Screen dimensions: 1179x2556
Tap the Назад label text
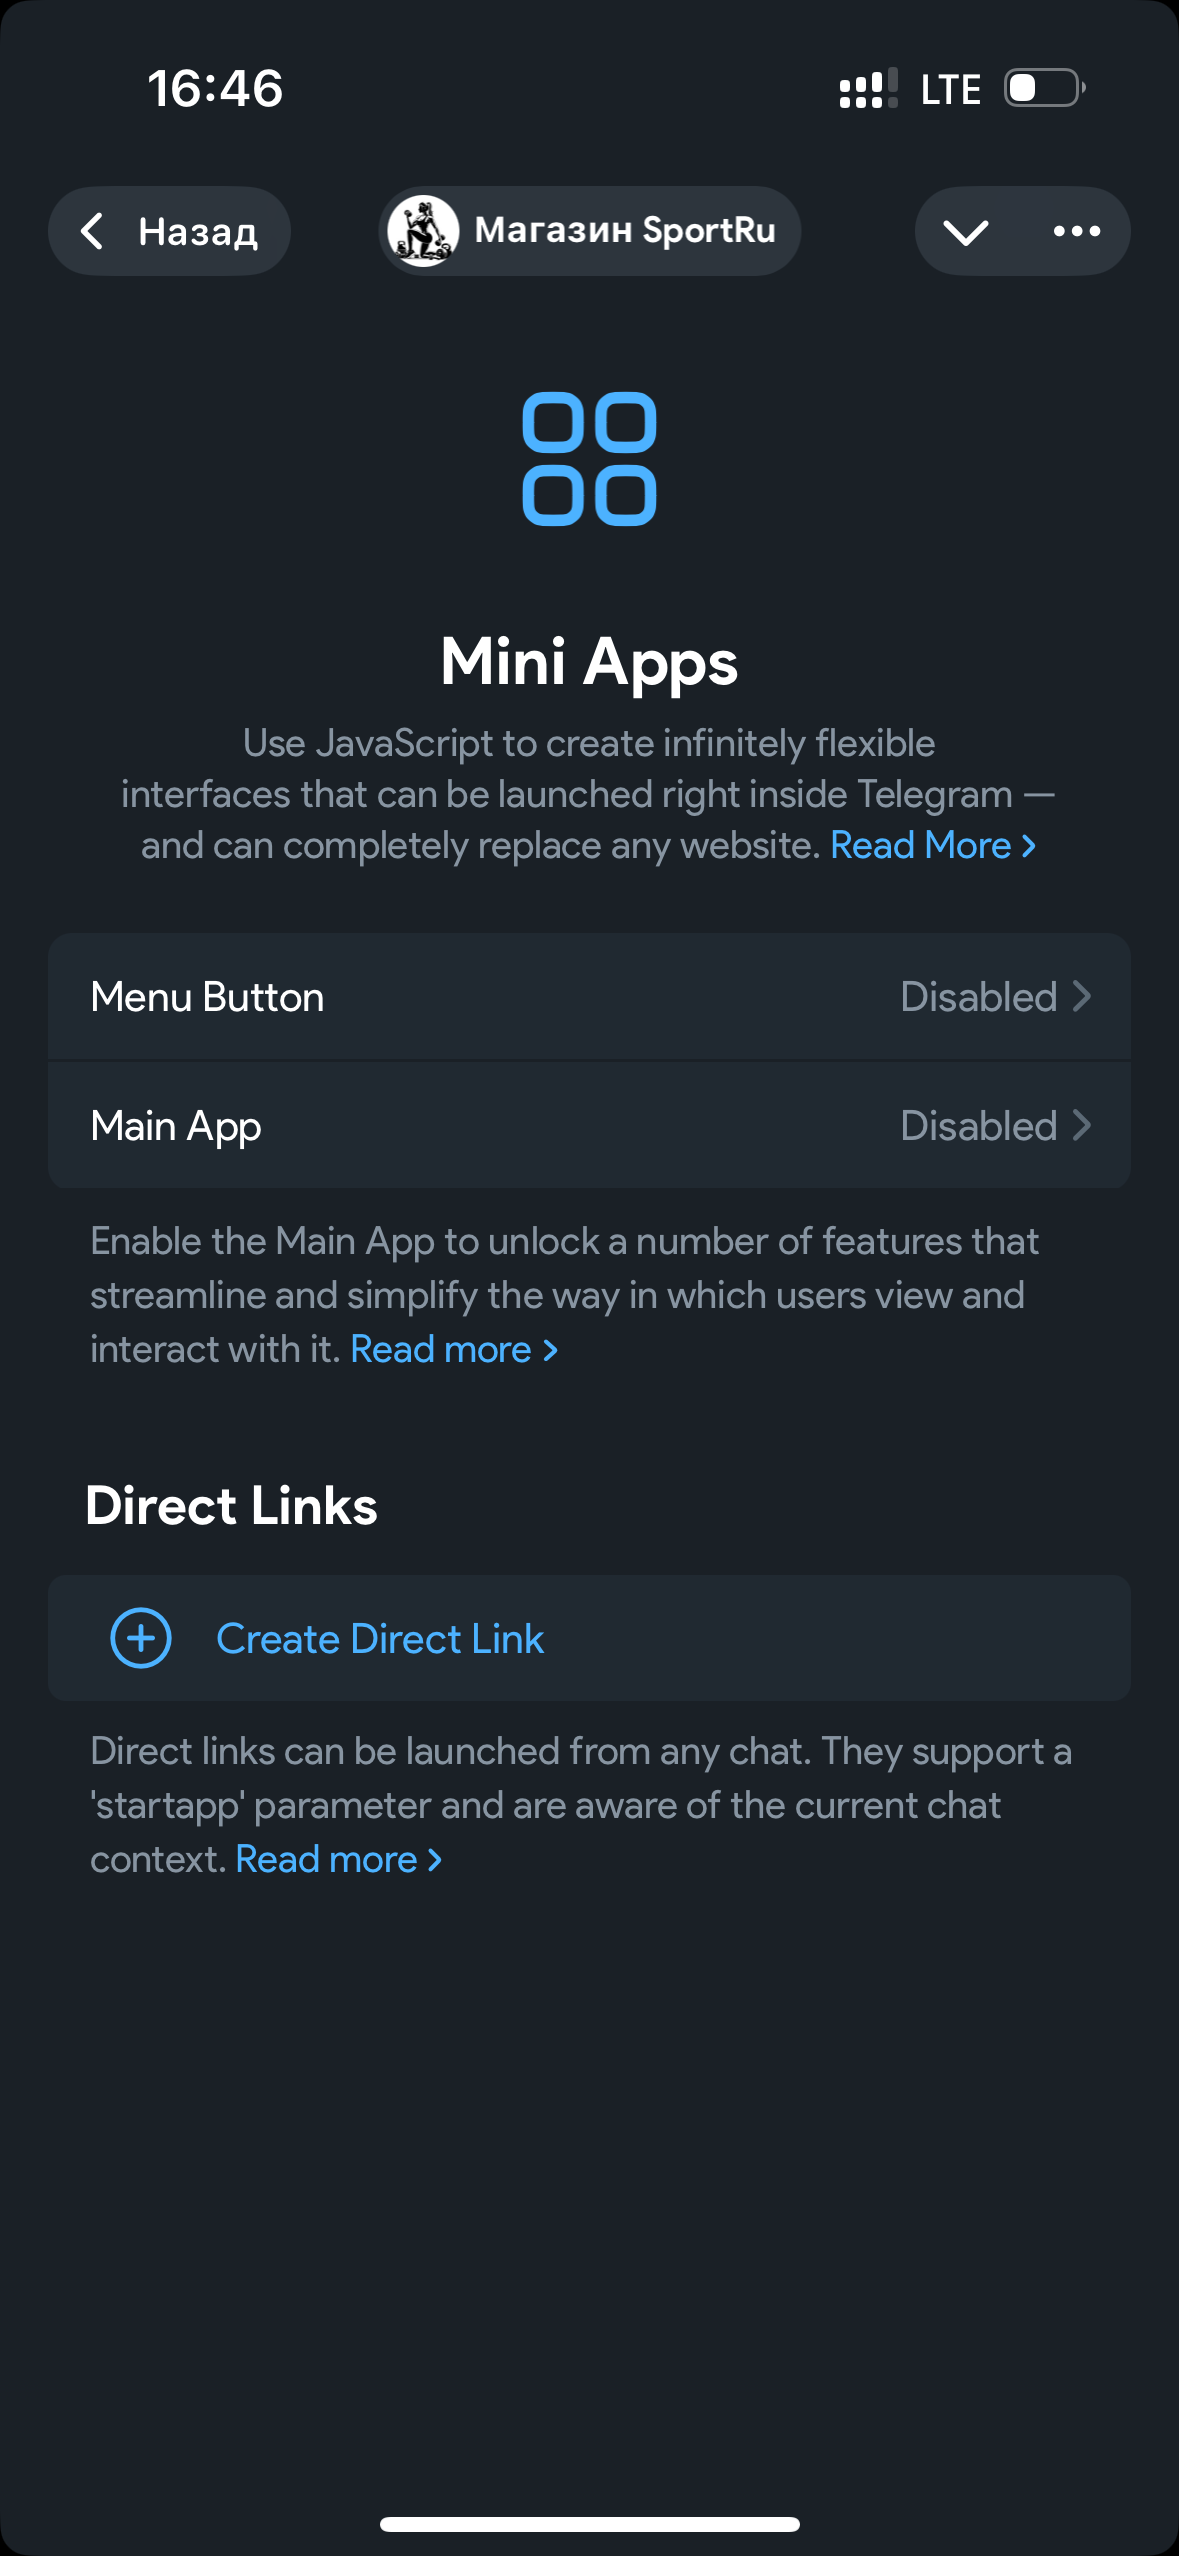click(x=198, y=232)
